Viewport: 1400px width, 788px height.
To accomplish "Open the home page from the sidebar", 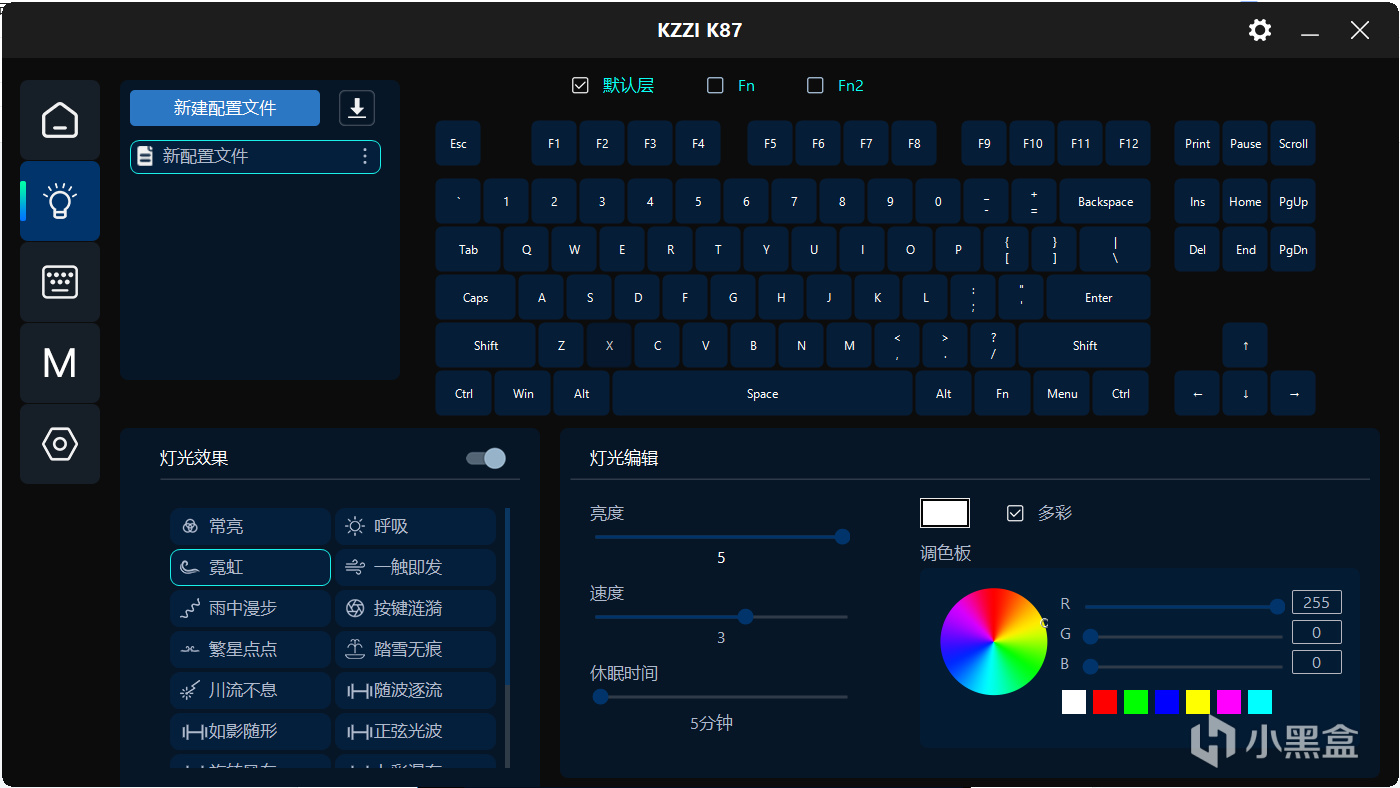I will point(60,120).
